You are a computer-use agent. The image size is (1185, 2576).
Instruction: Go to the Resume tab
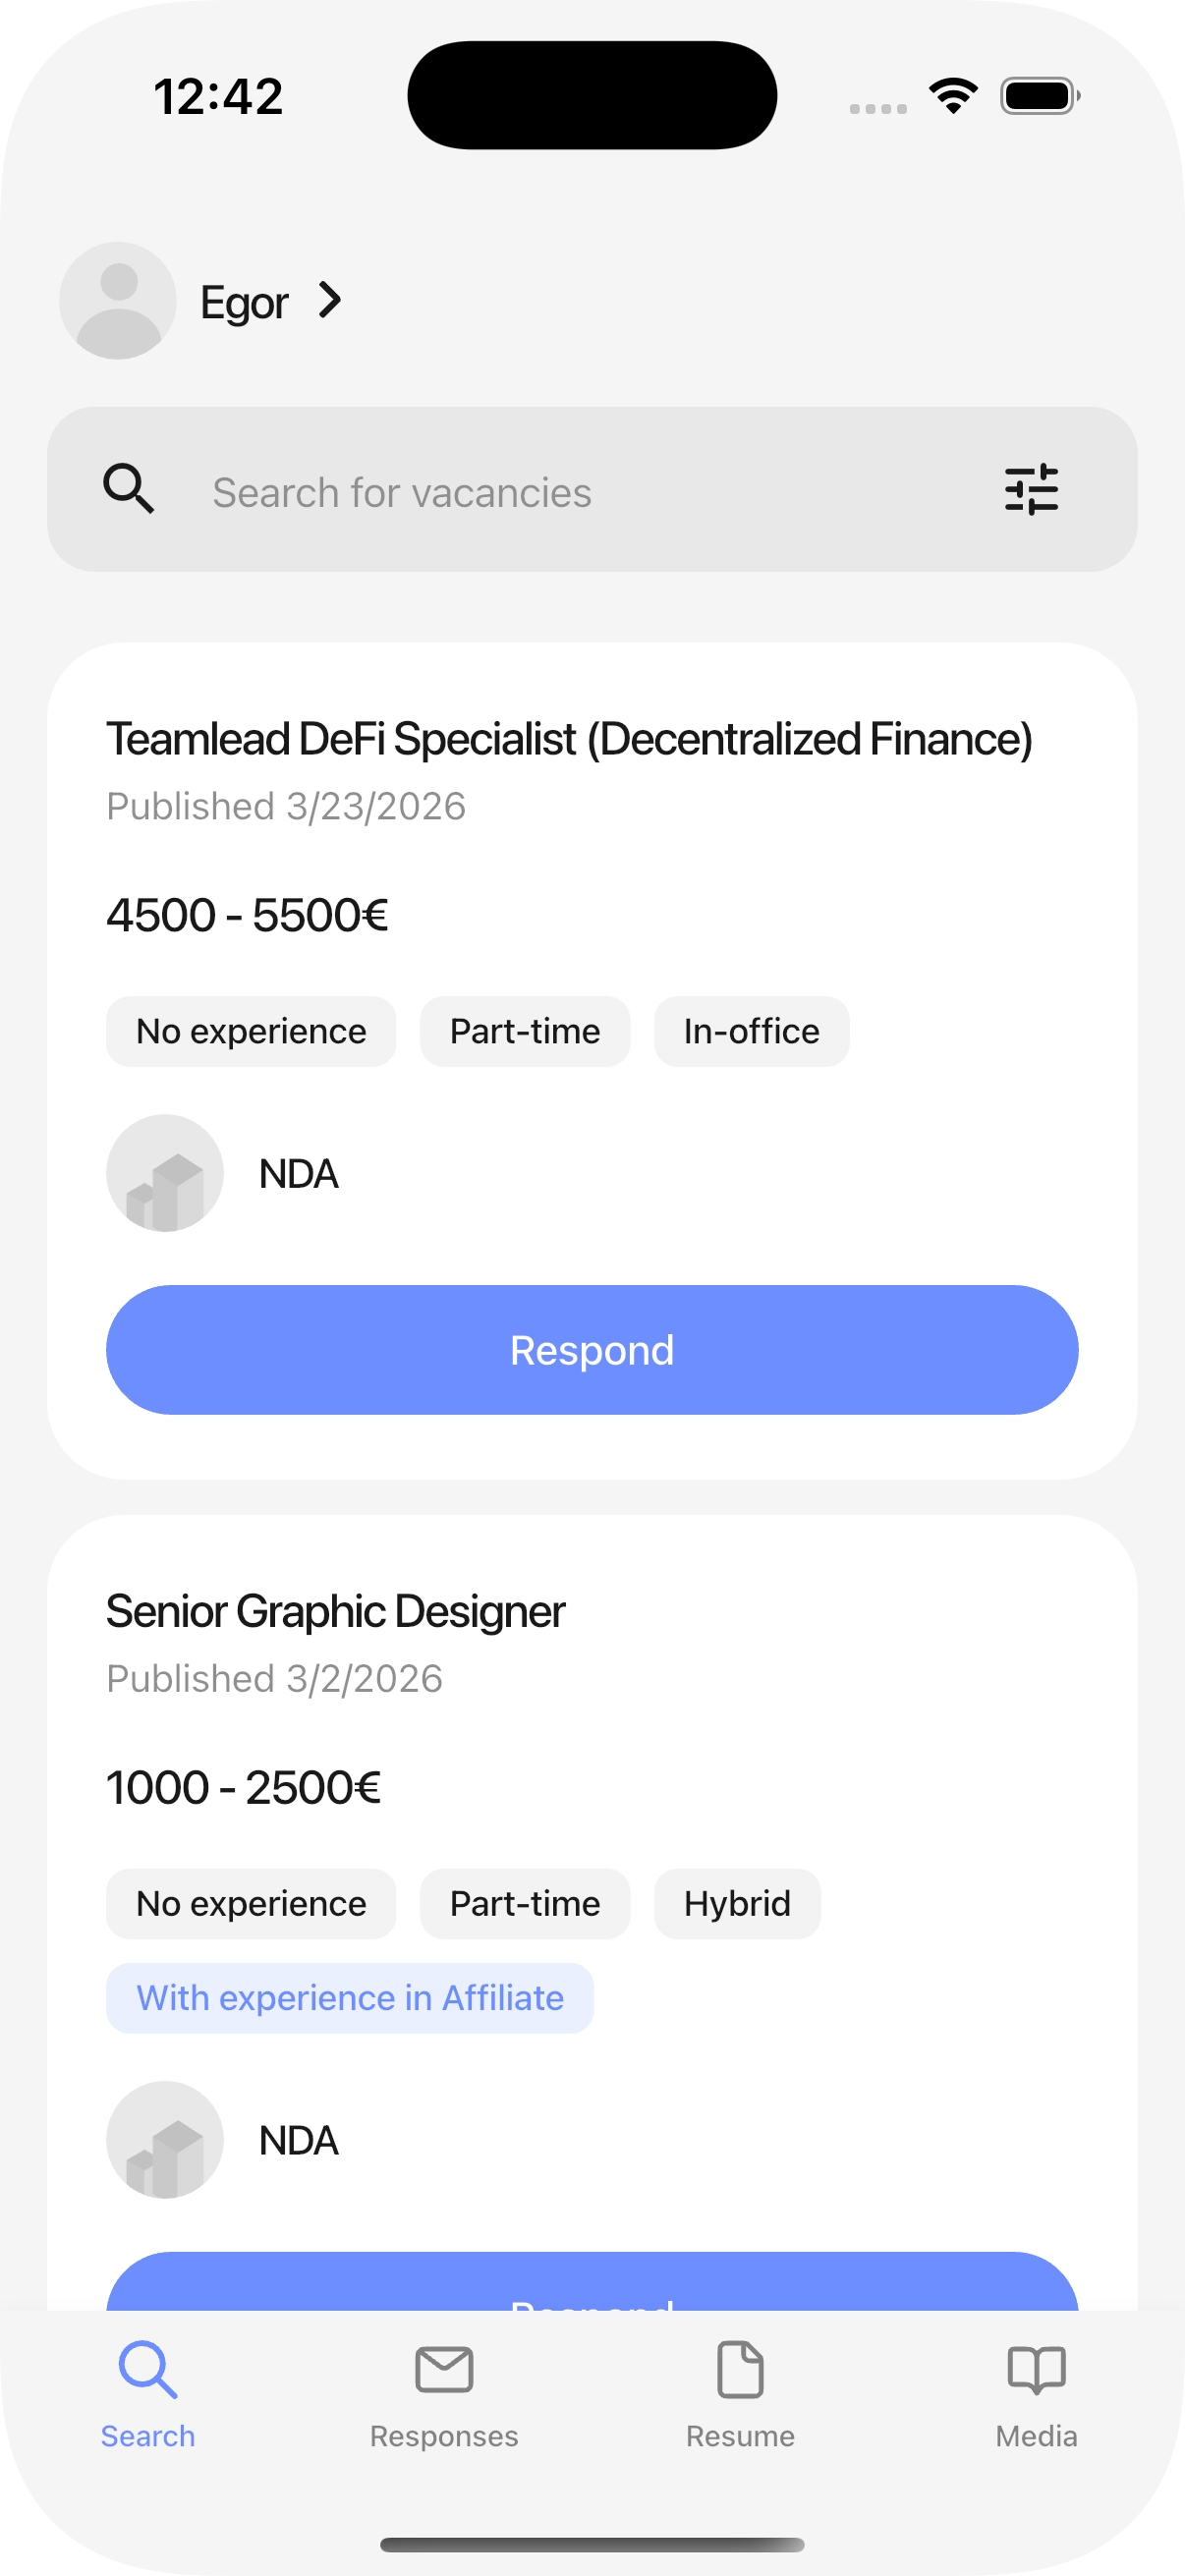click(x=740, y=2394)
